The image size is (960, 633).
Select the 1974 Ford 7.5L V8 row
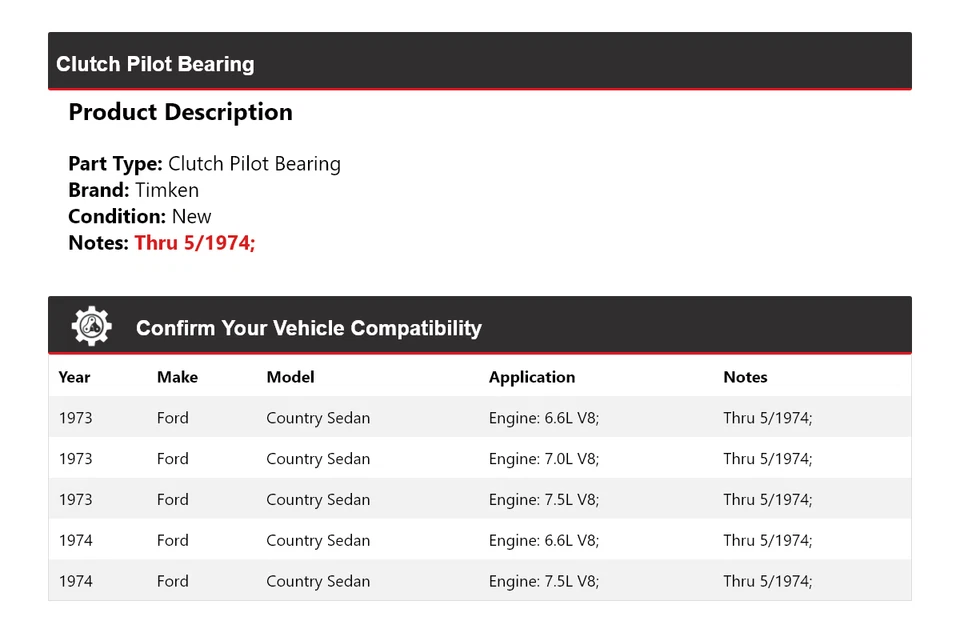pos(480,581)
